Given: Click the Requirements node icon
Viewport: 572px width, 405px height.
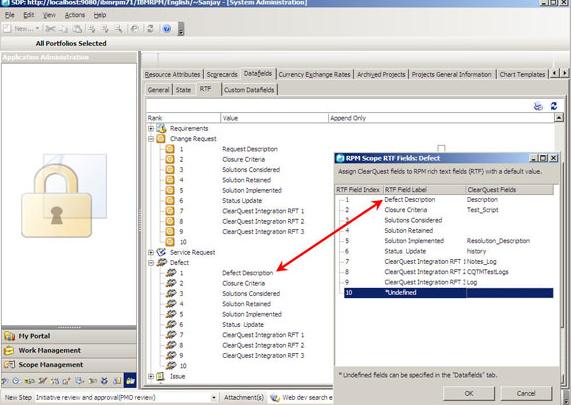Looking at the screenshot, I should (x=161, y=128).
